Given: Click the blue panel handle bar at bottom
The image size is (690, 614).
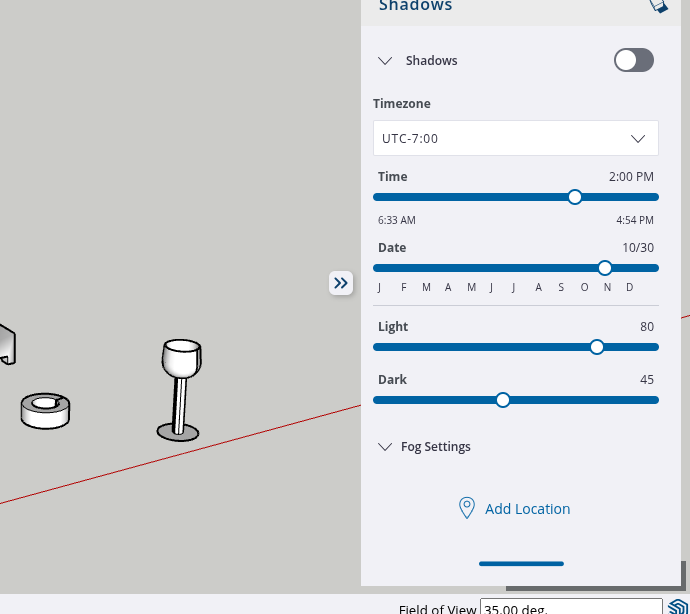Looking at the screenshot, I should 521,564.
